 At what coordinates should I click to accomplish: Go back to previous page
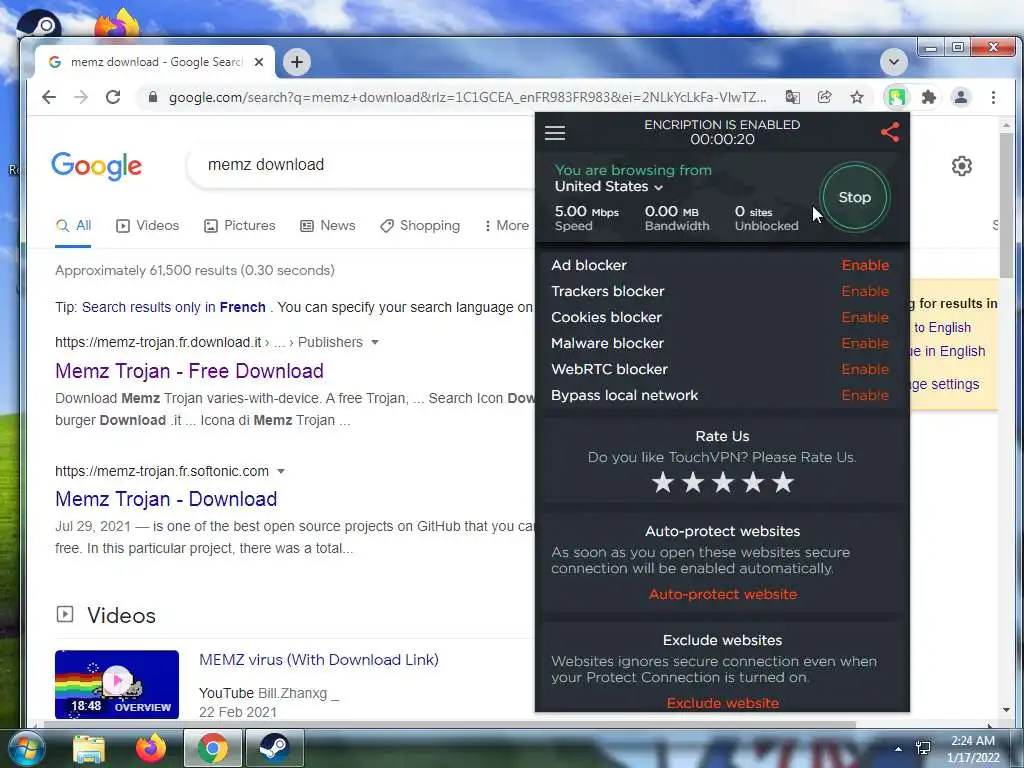click(49, 97)
